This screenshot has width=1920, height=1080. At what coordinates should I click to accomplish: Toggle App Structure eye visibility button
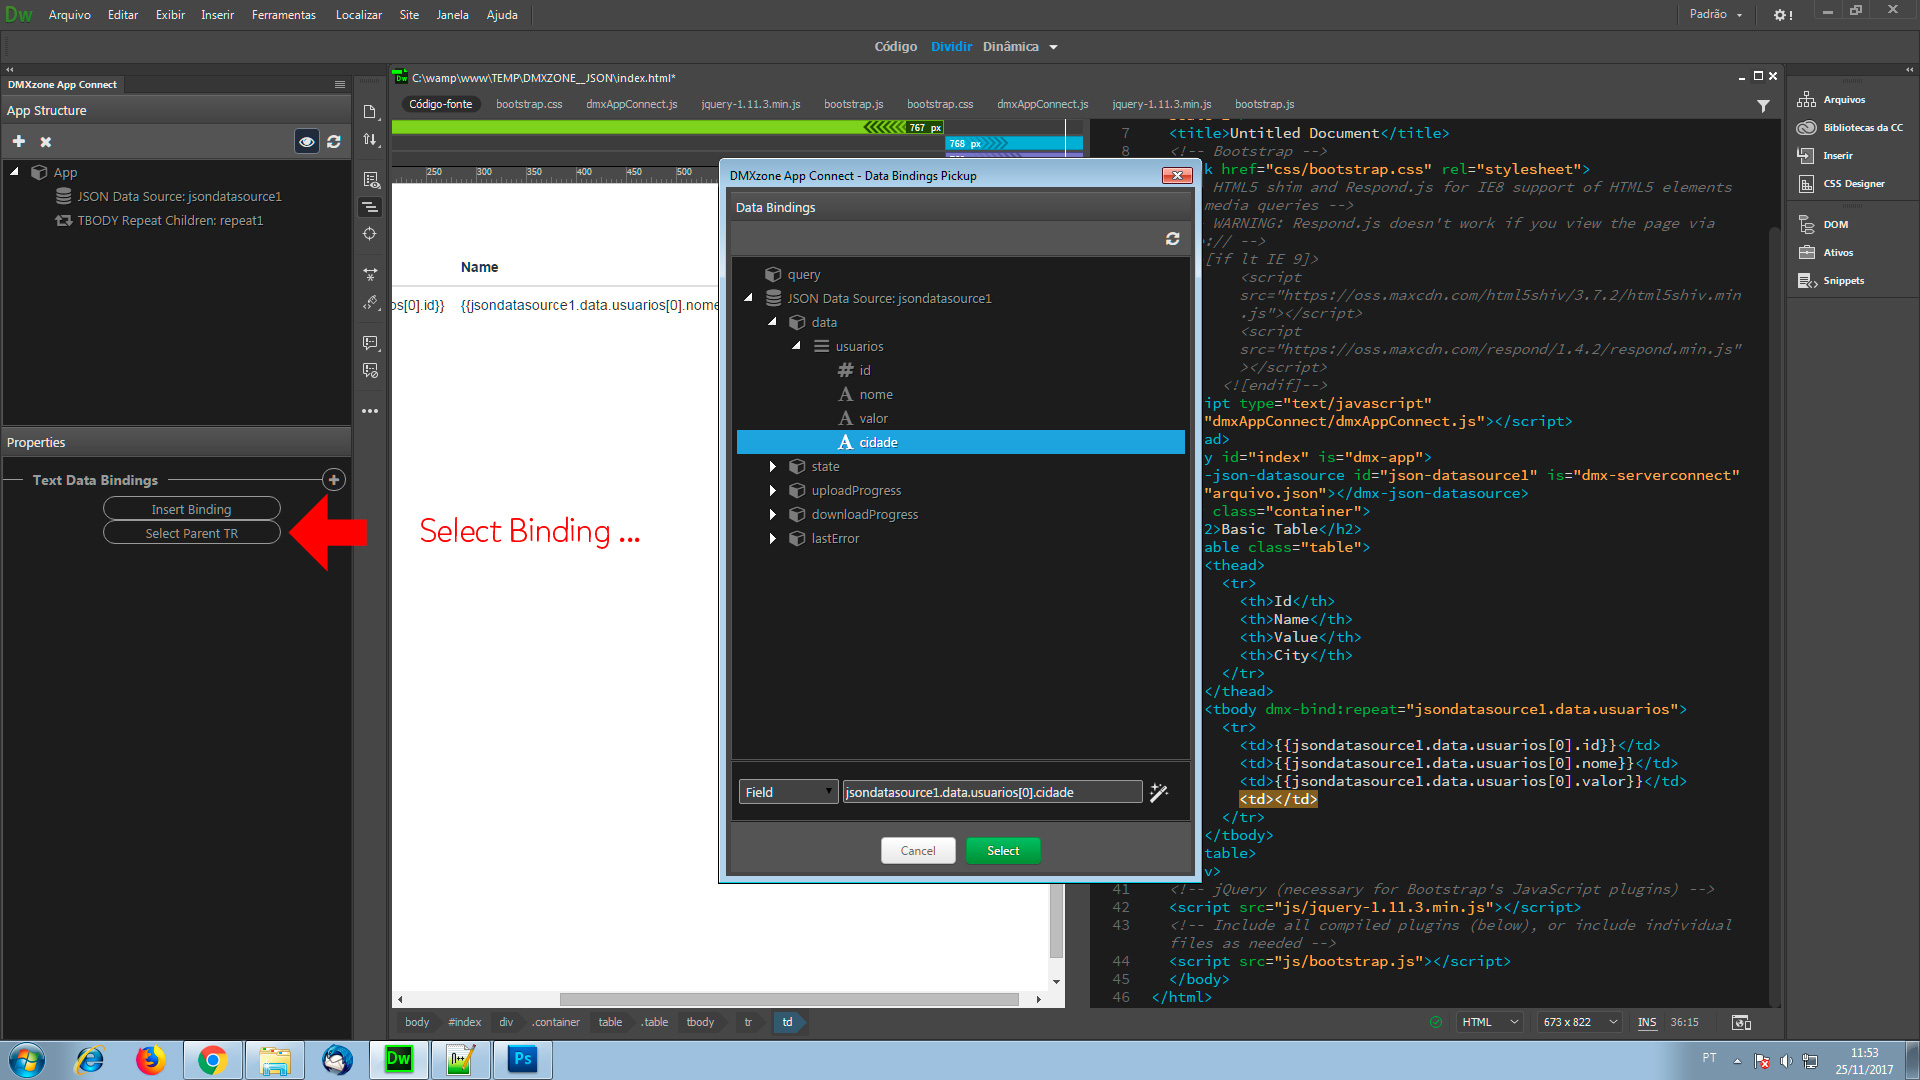pos(307,142)
